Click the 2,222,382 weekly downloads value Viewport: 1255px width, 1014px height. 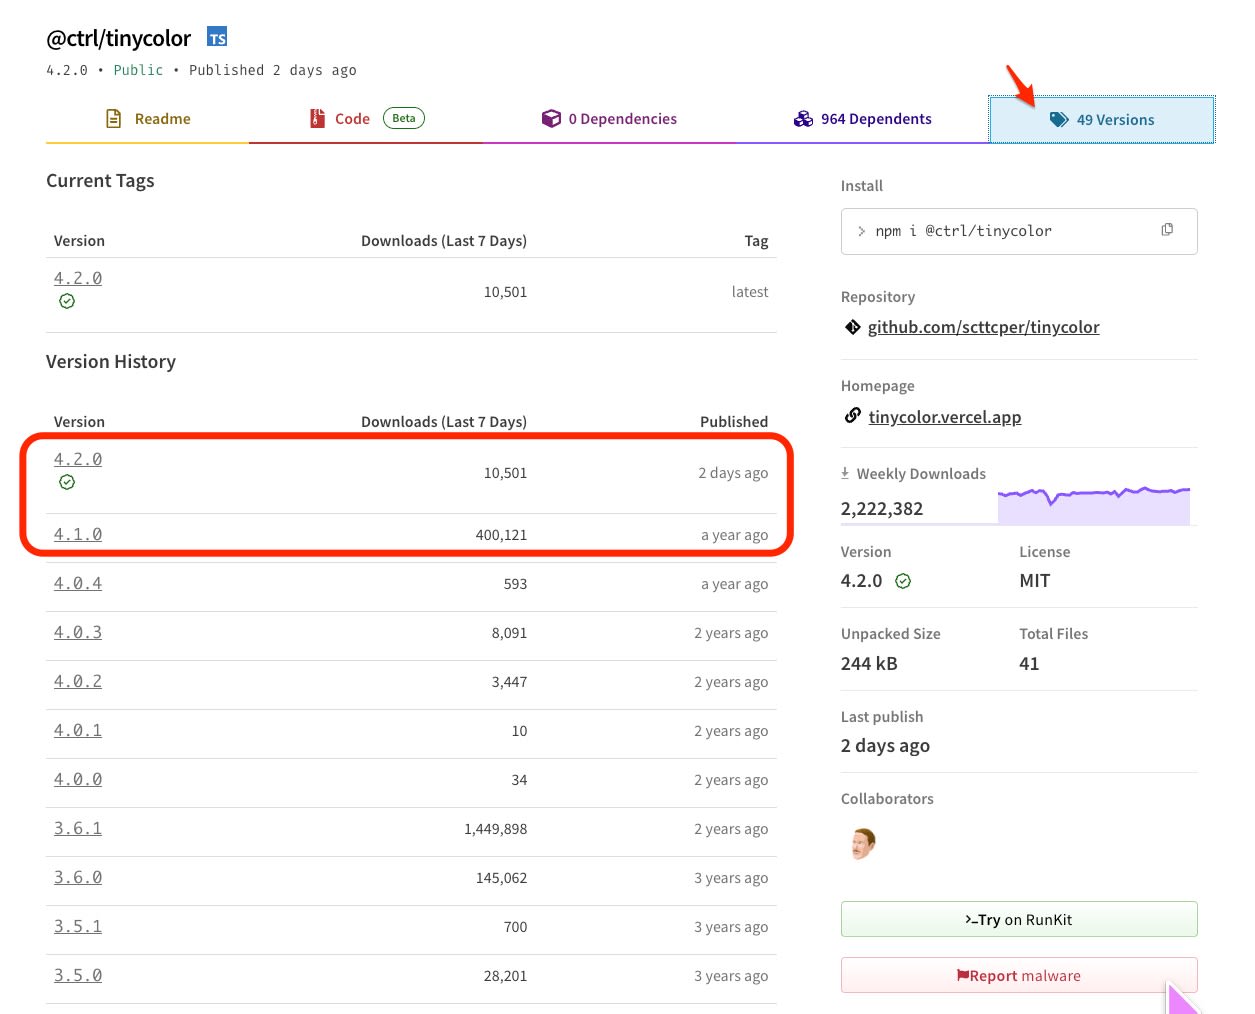coord(882,508)
